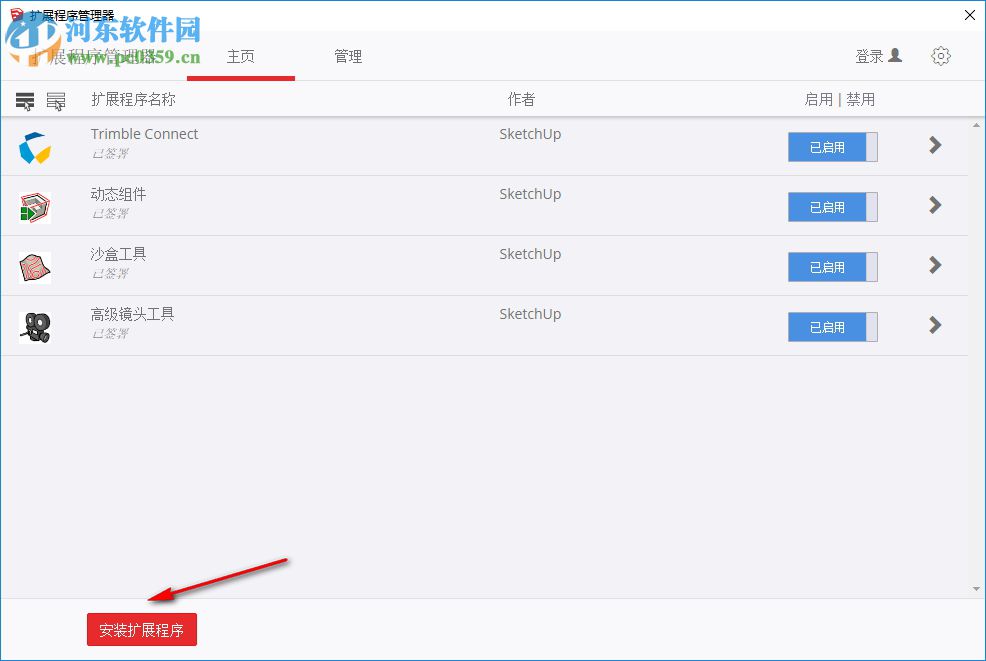The image size is (986, 661).
Task: Expand the 高级镜头工具 details chevron
Action: point(934,326)
